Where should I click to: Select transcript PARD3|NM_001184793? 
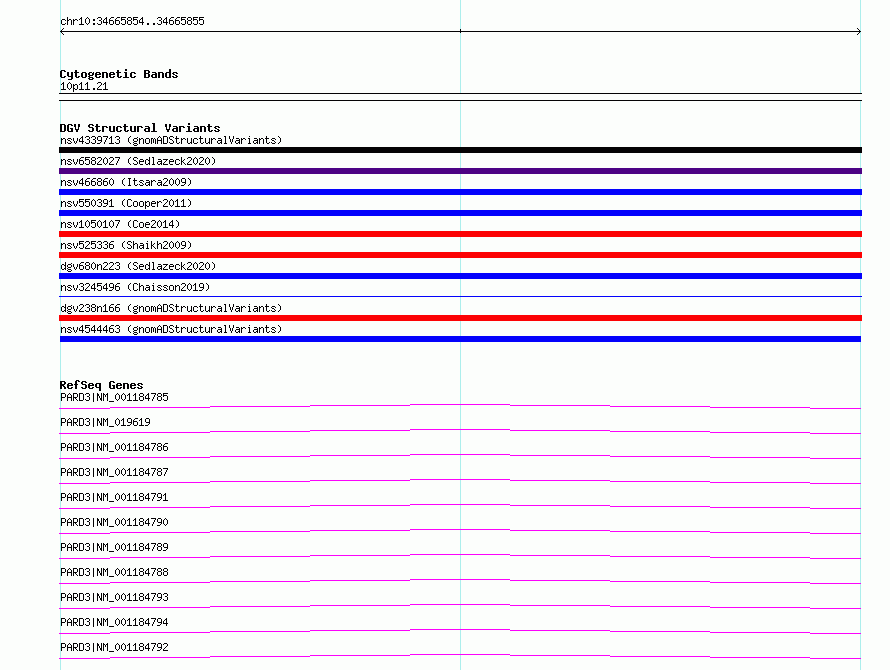point(114,597)
